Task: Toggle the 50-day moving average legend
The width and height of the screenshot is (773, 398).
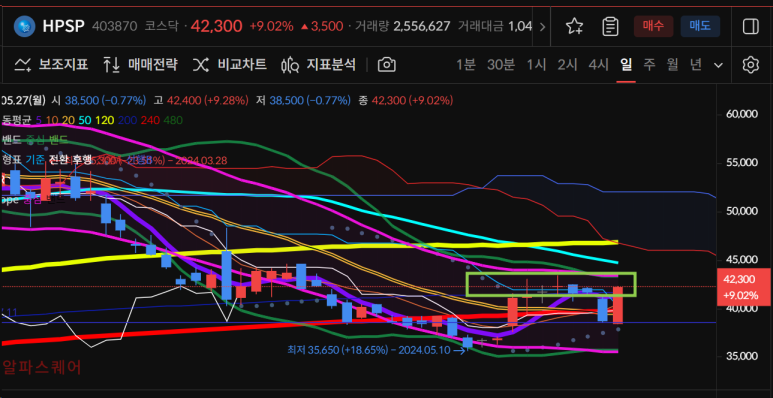Action: tap(85, 120)
